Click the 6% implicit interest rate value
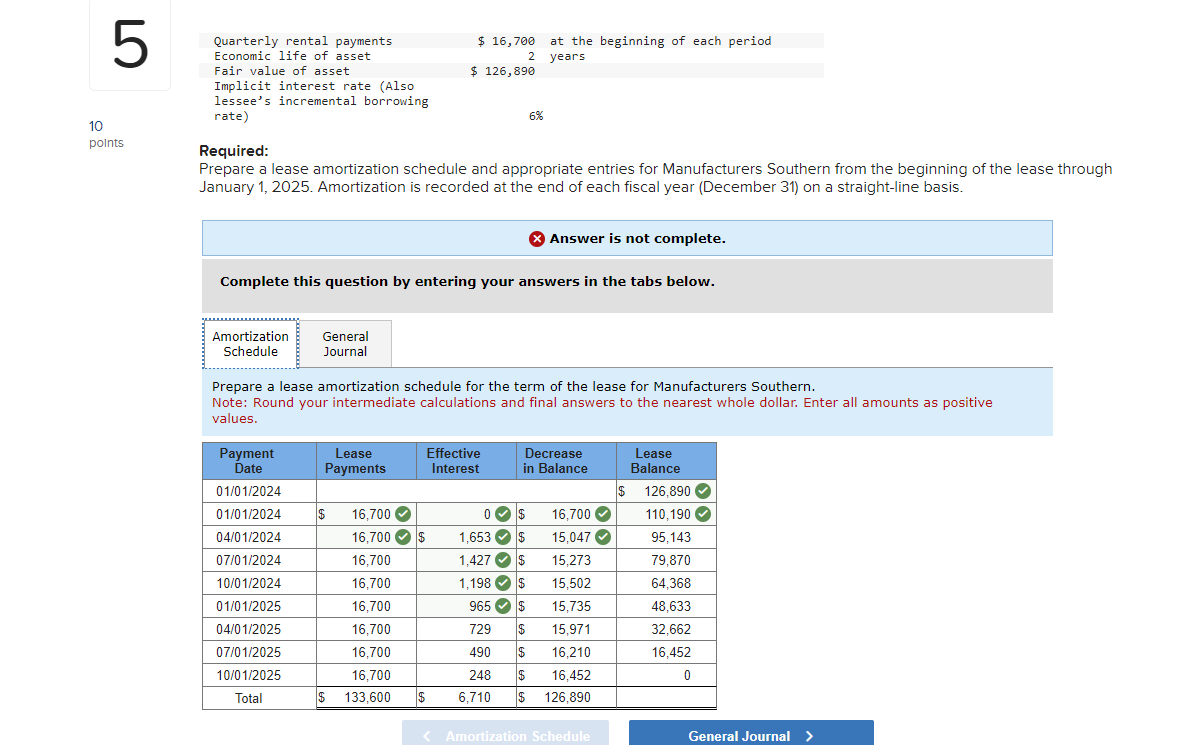This screenshot has width=1184, height=745. (535, 116)
